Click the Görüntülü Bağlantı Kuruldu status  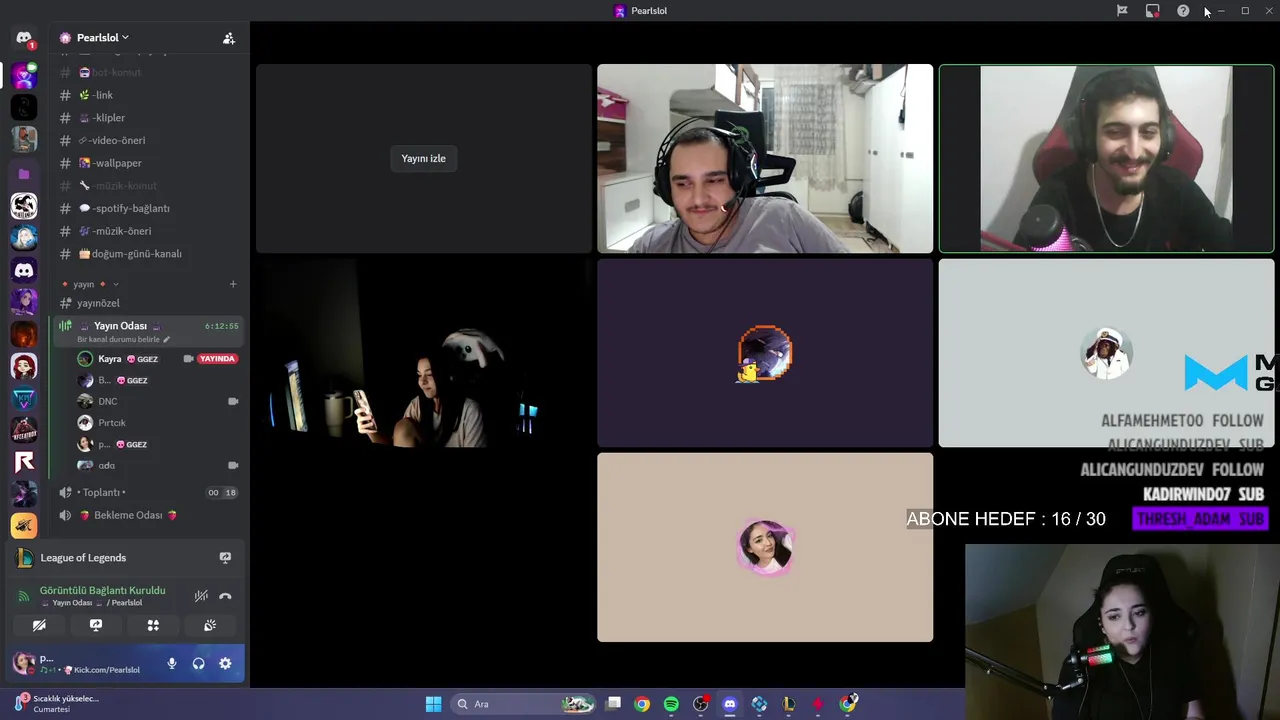click(x=102, y=590)
